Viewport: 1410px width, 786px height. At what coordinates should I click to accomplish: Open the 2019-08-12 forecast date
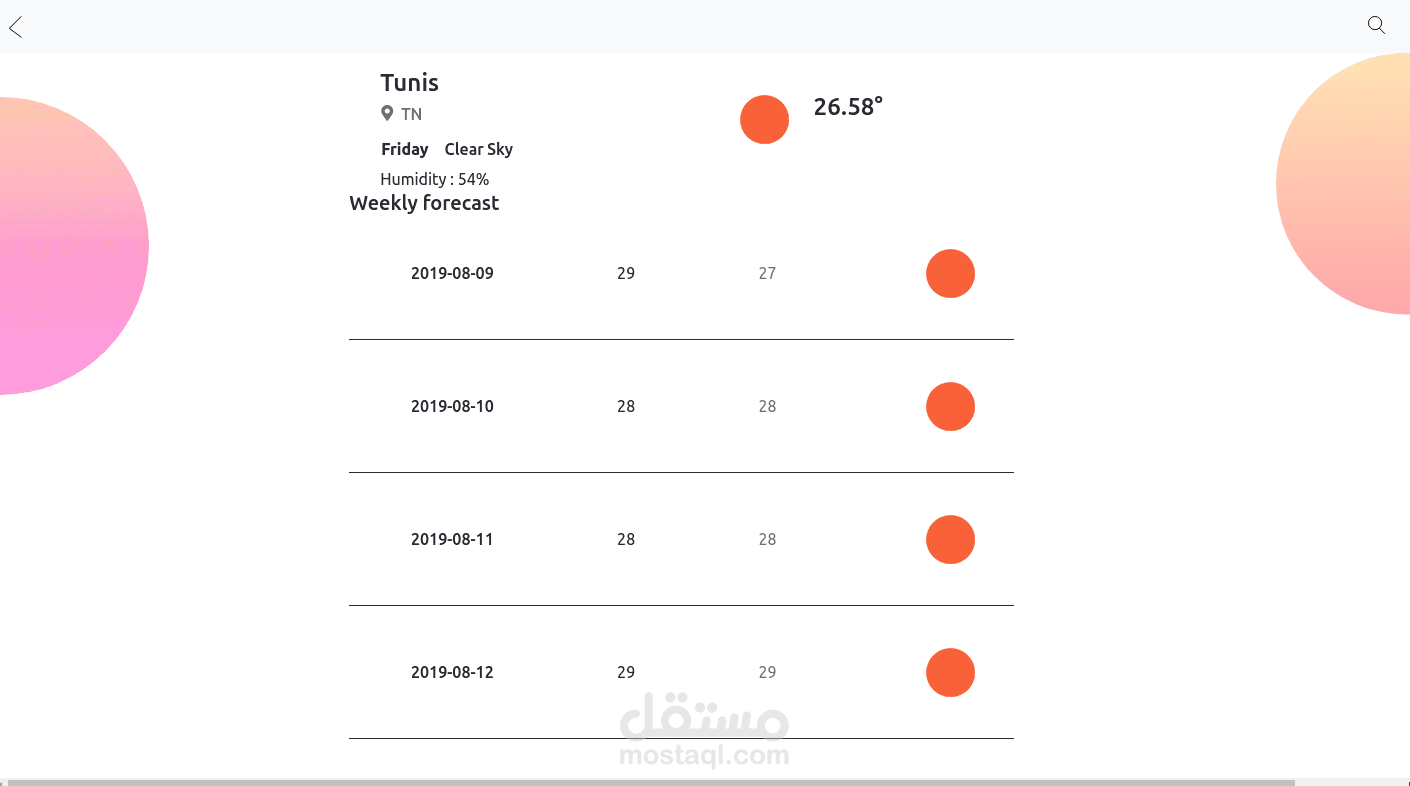coord(452,673)
